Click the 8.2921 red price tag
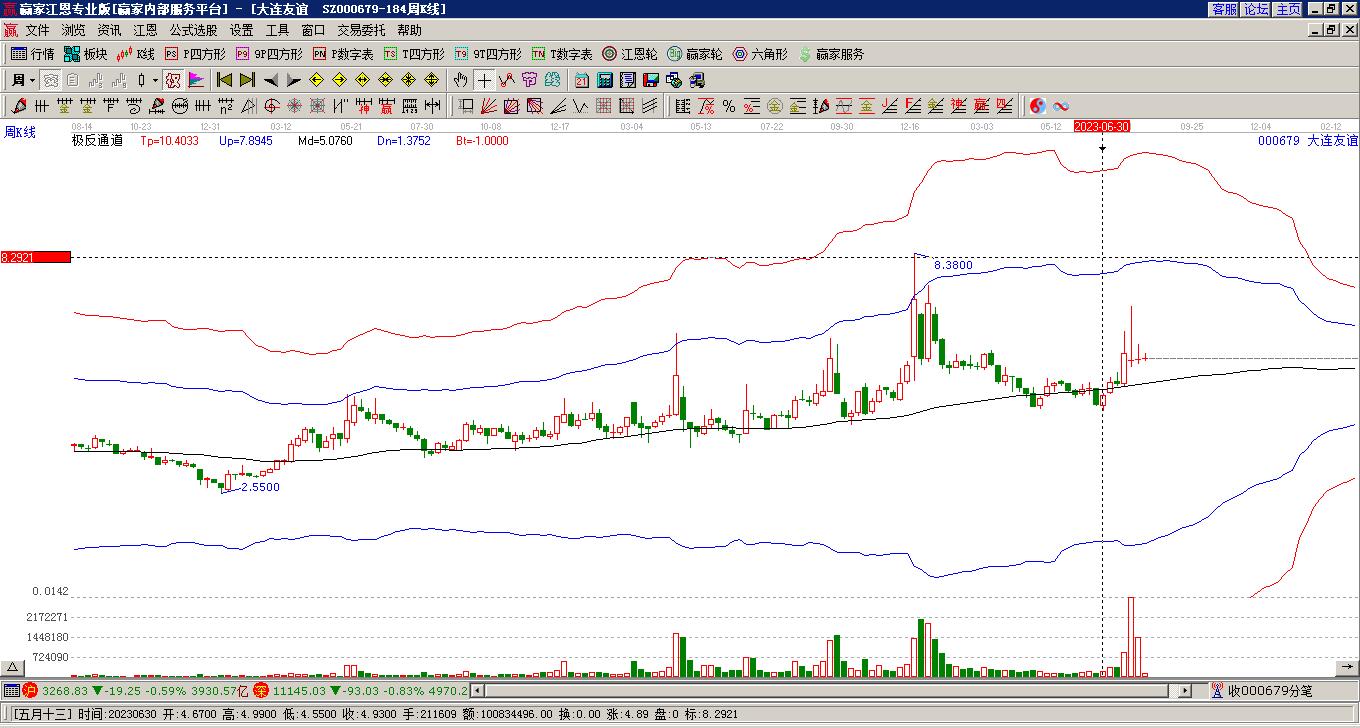Image resolution: width=1360 pixels, height=728 pixels. (35, 257)
